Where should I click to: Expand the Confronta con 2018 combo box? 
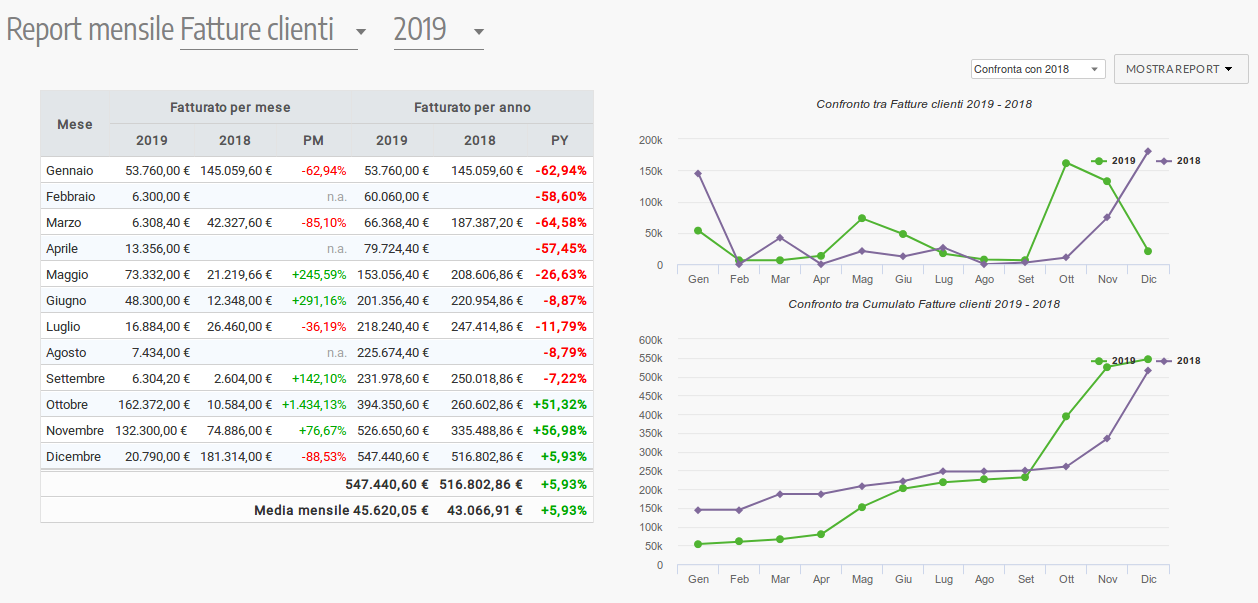(x=1037, y=69)
